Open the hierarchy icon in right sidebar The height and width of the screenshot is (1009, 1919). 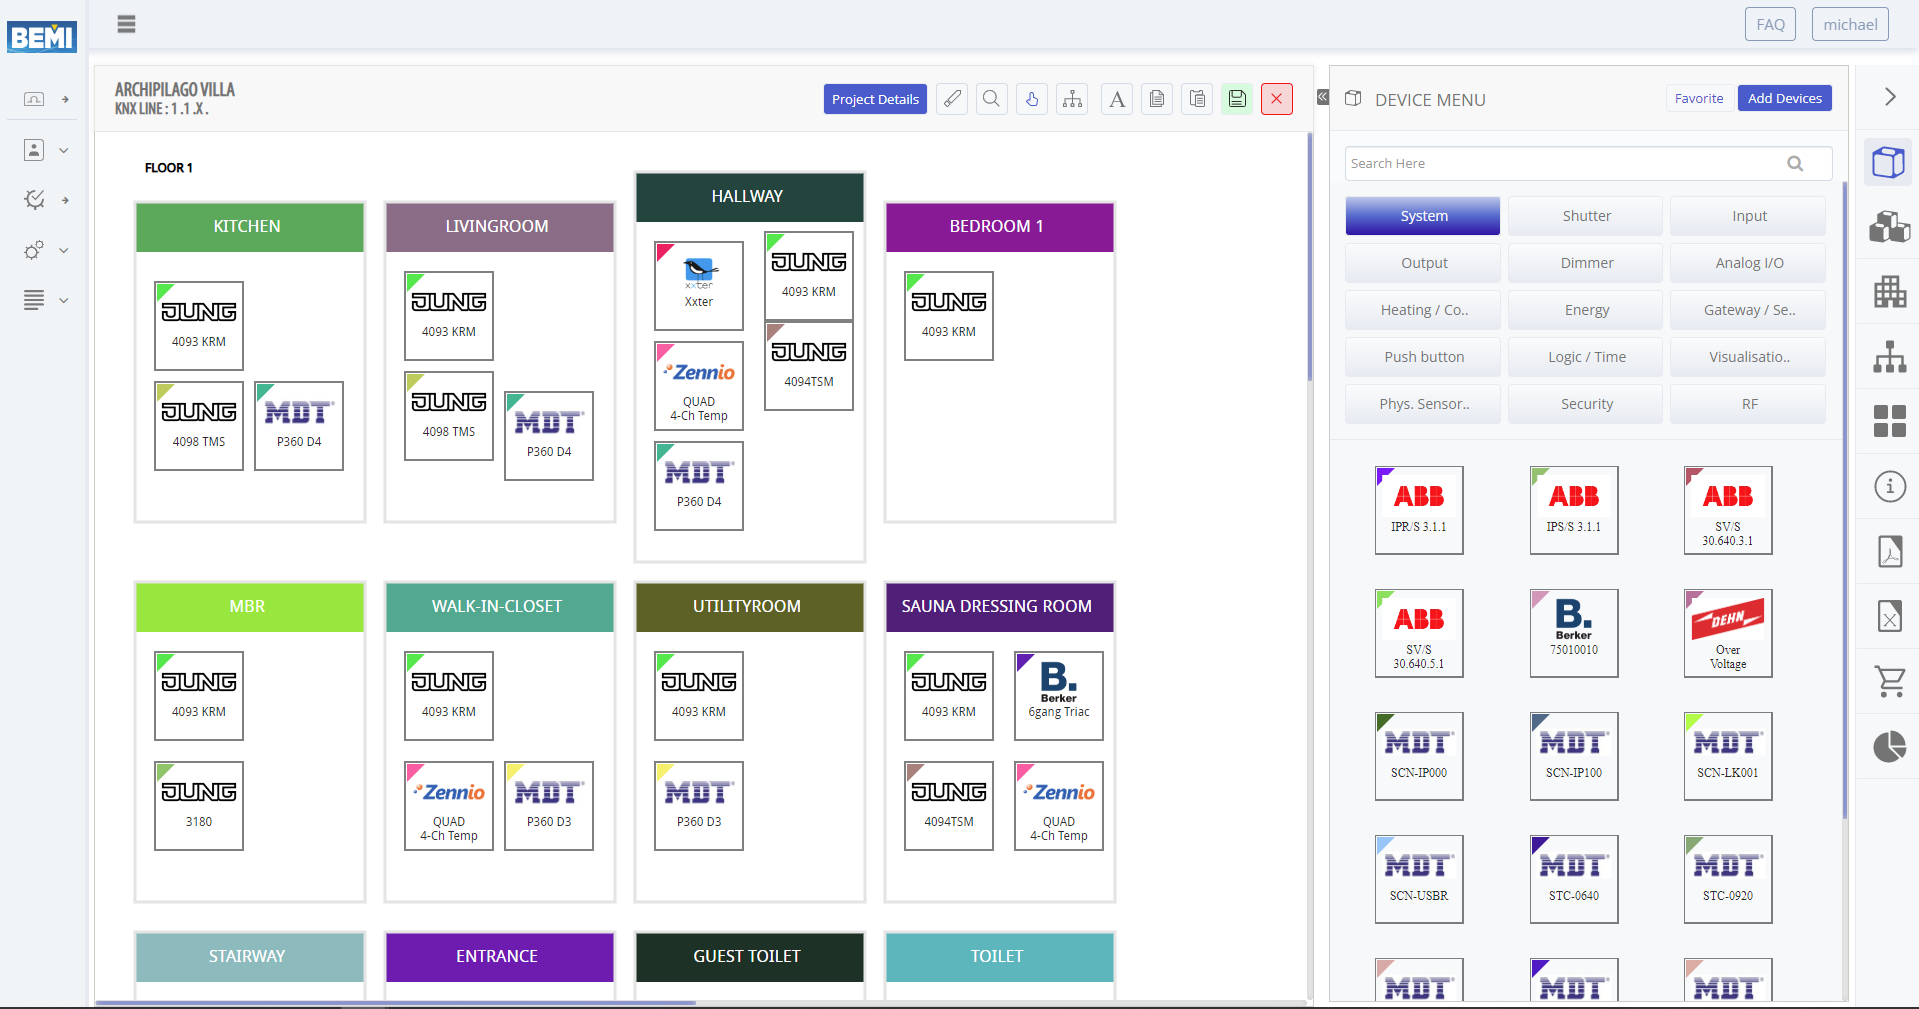[x=1889, y=357]
